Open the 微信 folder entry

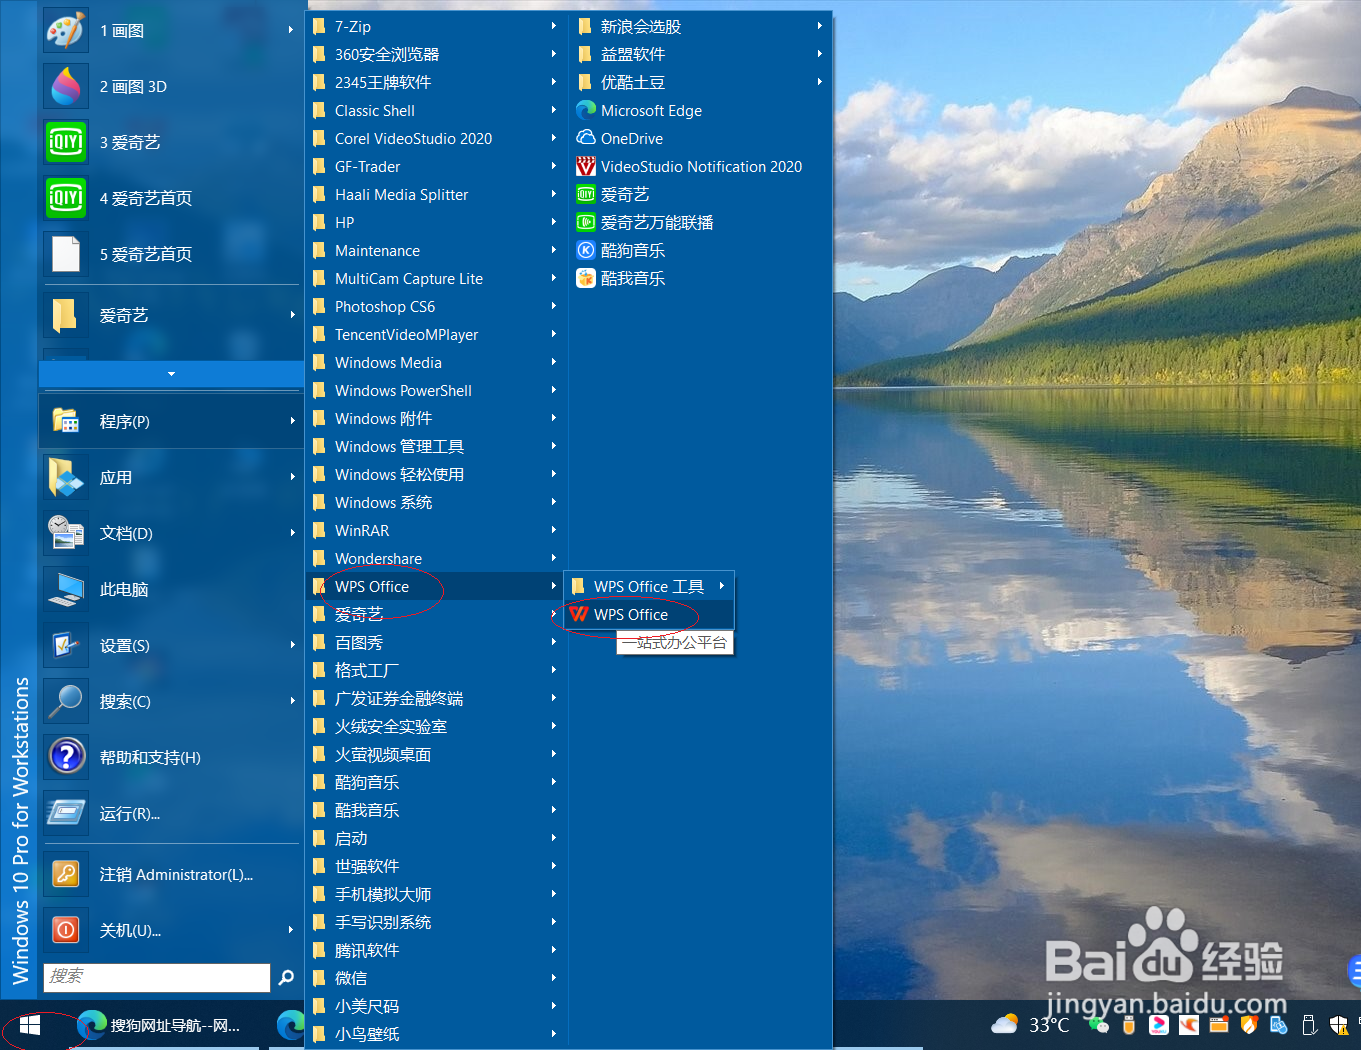click(x=437, y=978)
